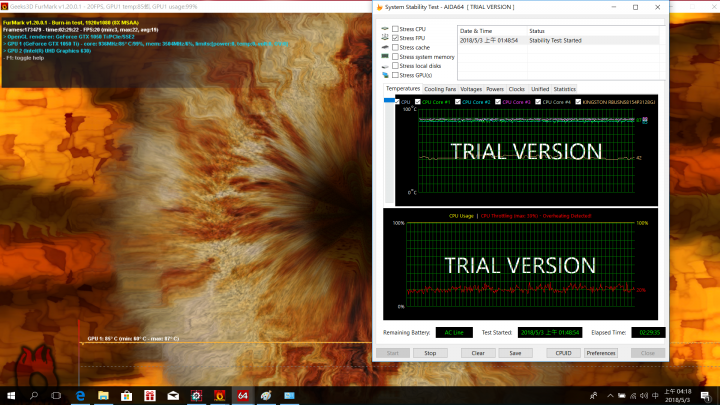Select the 'Stability Test Started' log row
Image resolution: width=720 pixels, height=405 pixels.
pos(558,40)
